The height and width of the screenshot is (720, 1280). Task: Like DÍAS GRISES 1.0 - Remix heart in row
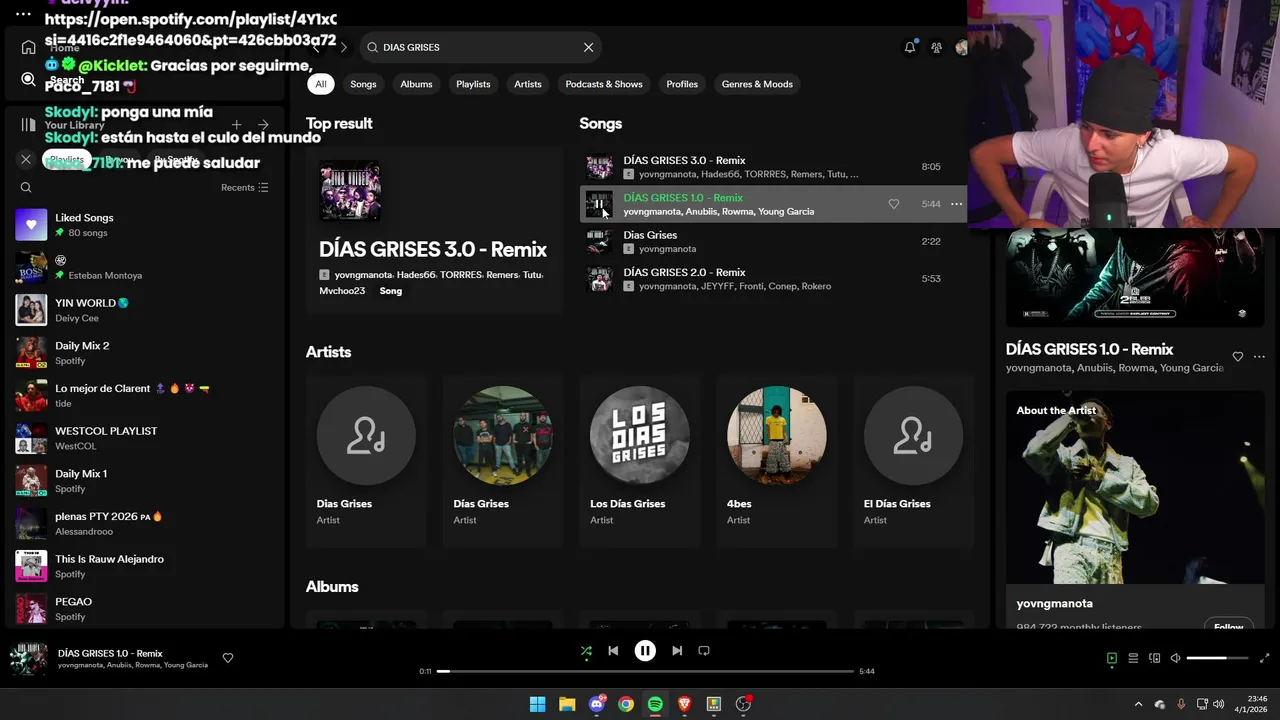(x=894, y=204)
